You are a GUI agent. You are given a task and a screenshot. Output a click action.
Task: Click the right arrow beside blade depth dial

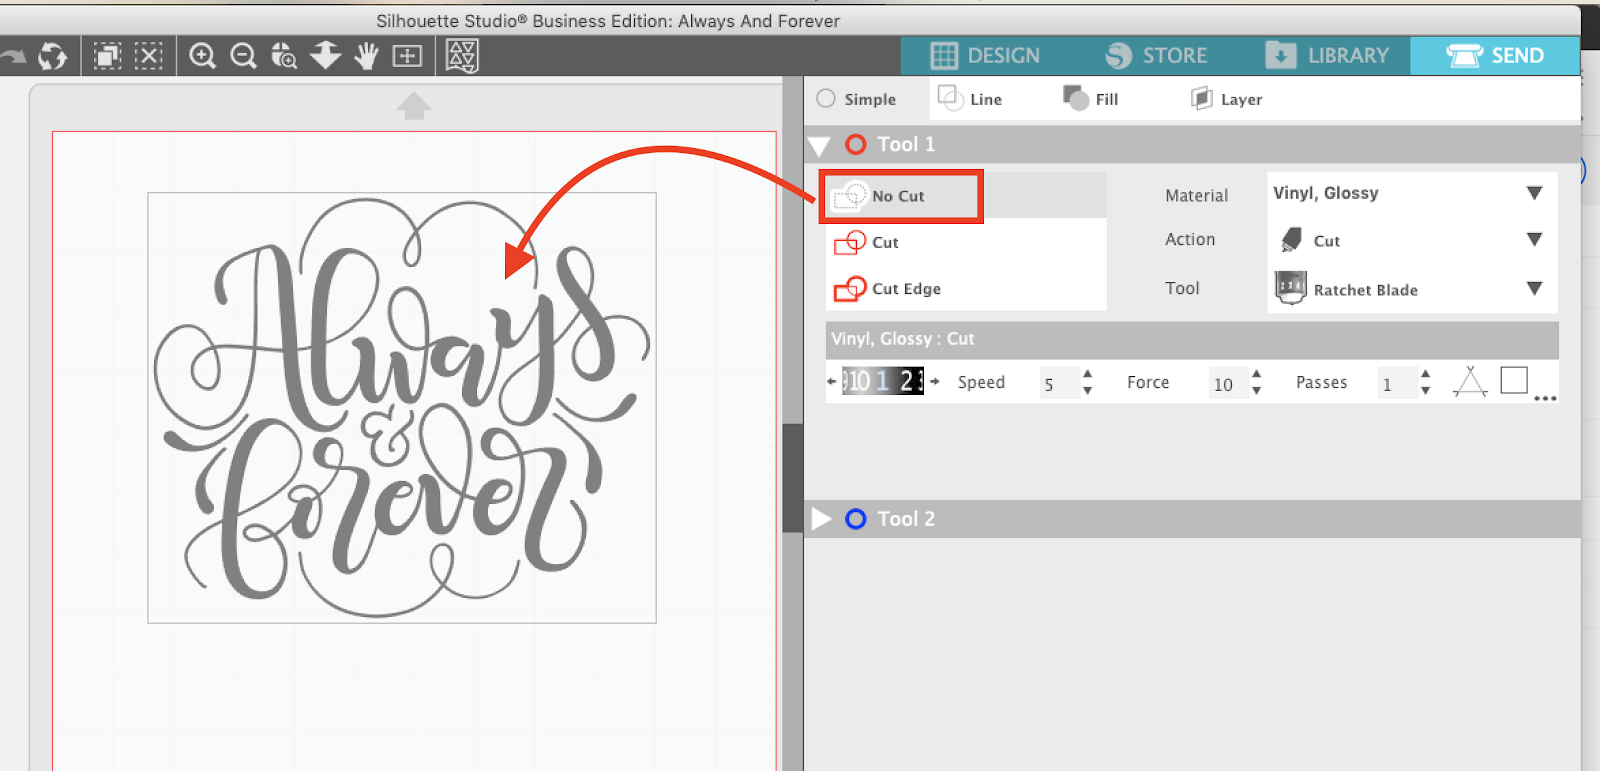pos(935,382)
